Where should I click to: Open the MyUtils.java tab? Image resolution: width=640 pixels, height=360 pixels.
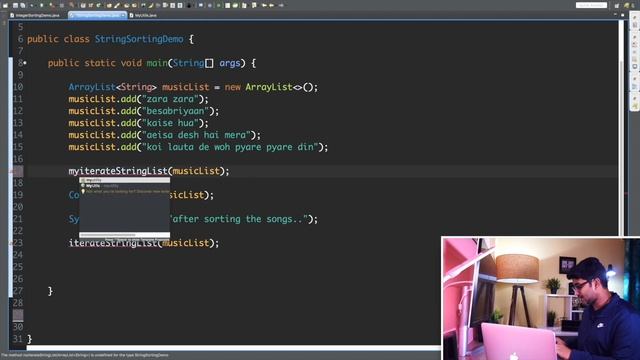click(143, 15)
